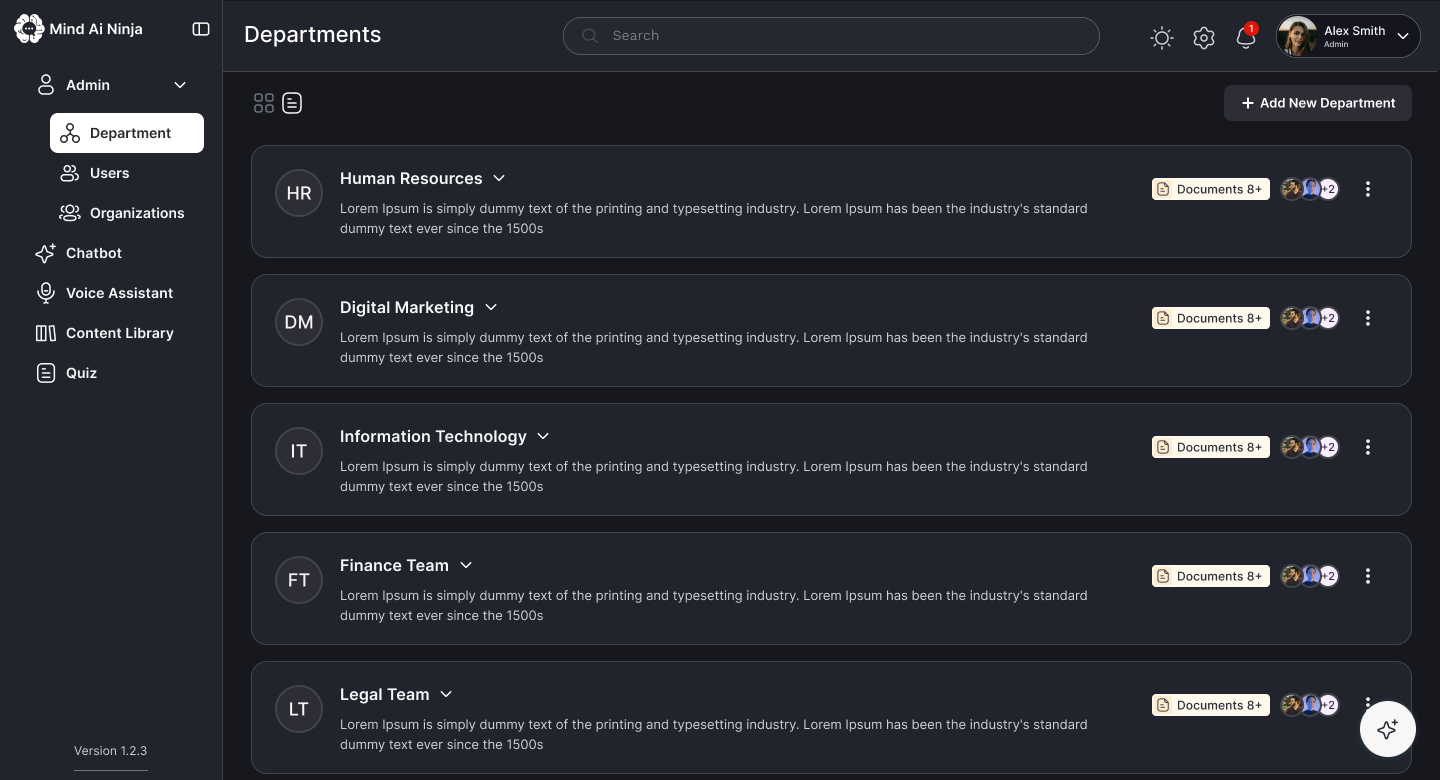Toggle light mode sun icon
Image resolution: width=1440 pixels, height=780 pixels.
click(1161, 38)
